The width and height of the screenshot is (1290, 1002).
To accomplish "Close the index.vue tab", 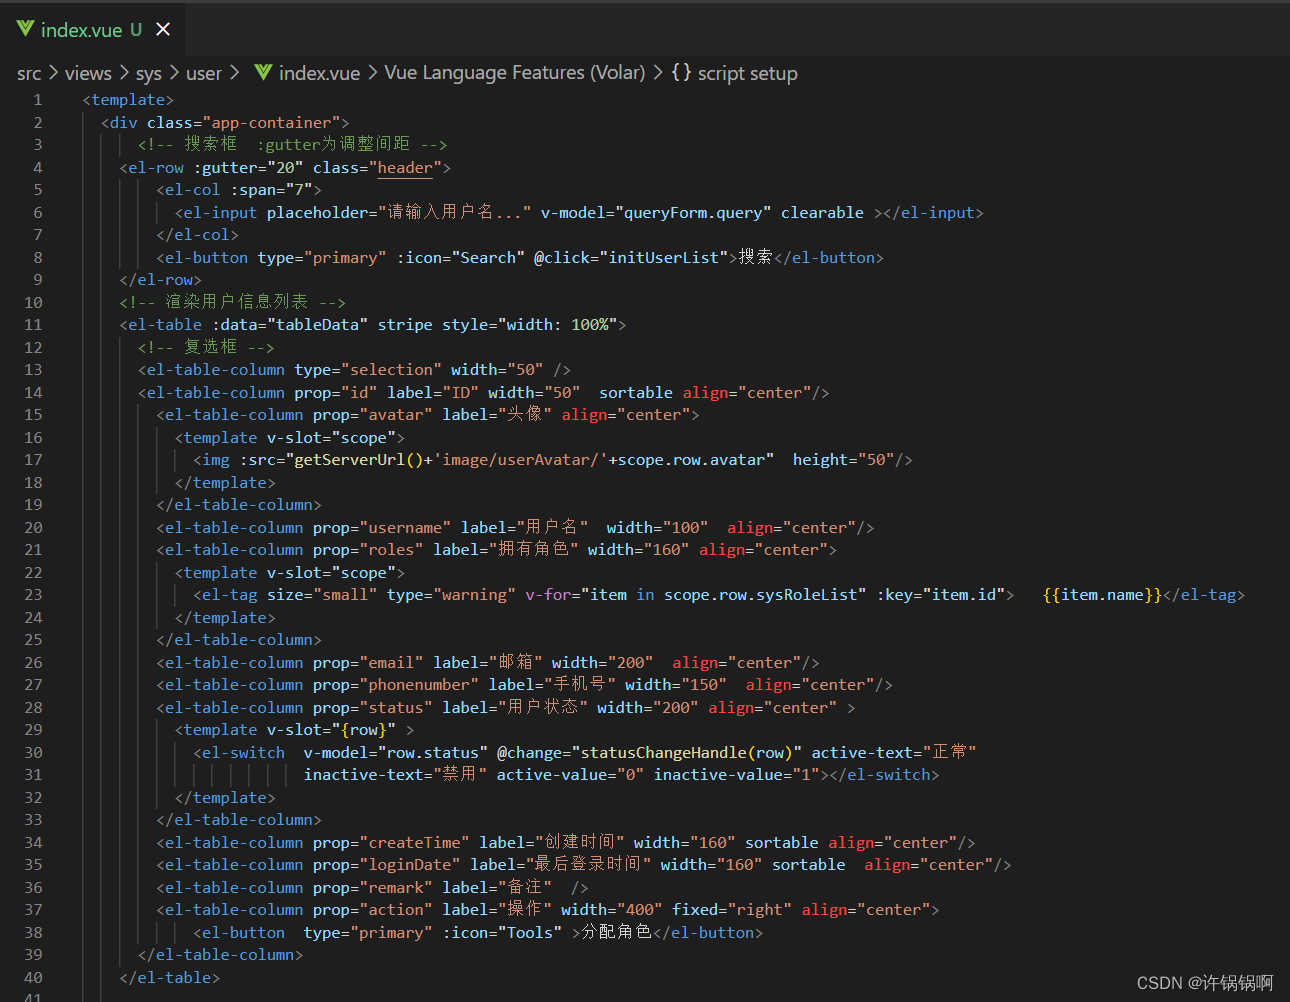I will pos(163,30).
